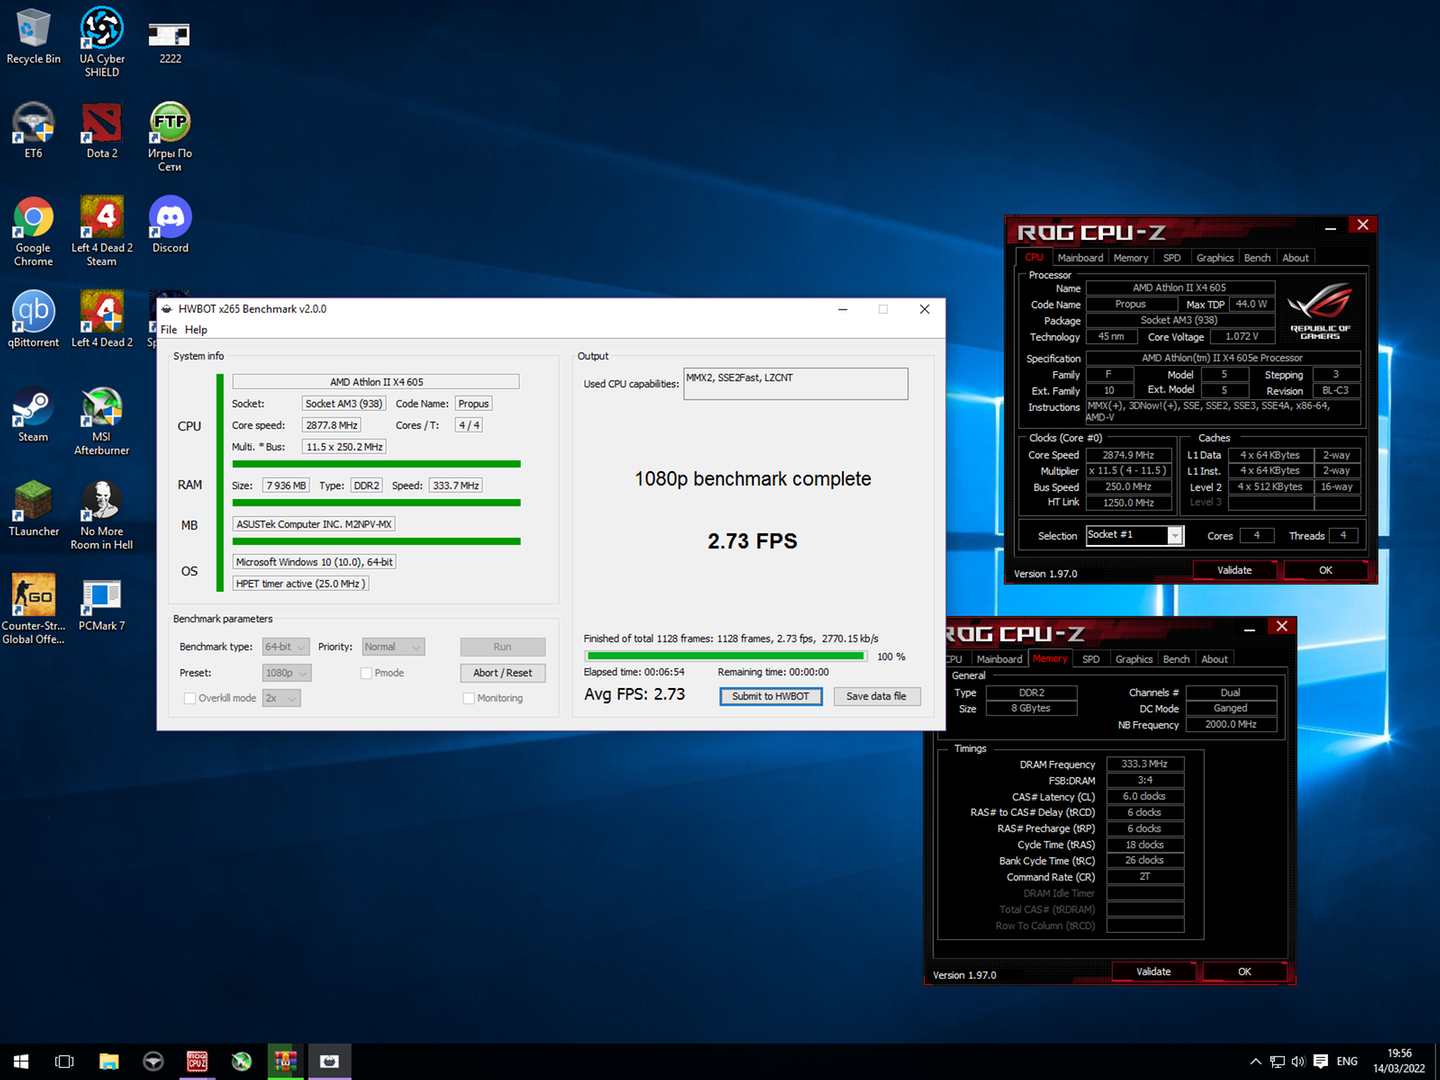
Task: Switch to Memory tab in upper CPU-Z
Action: tap(1131, 258)
